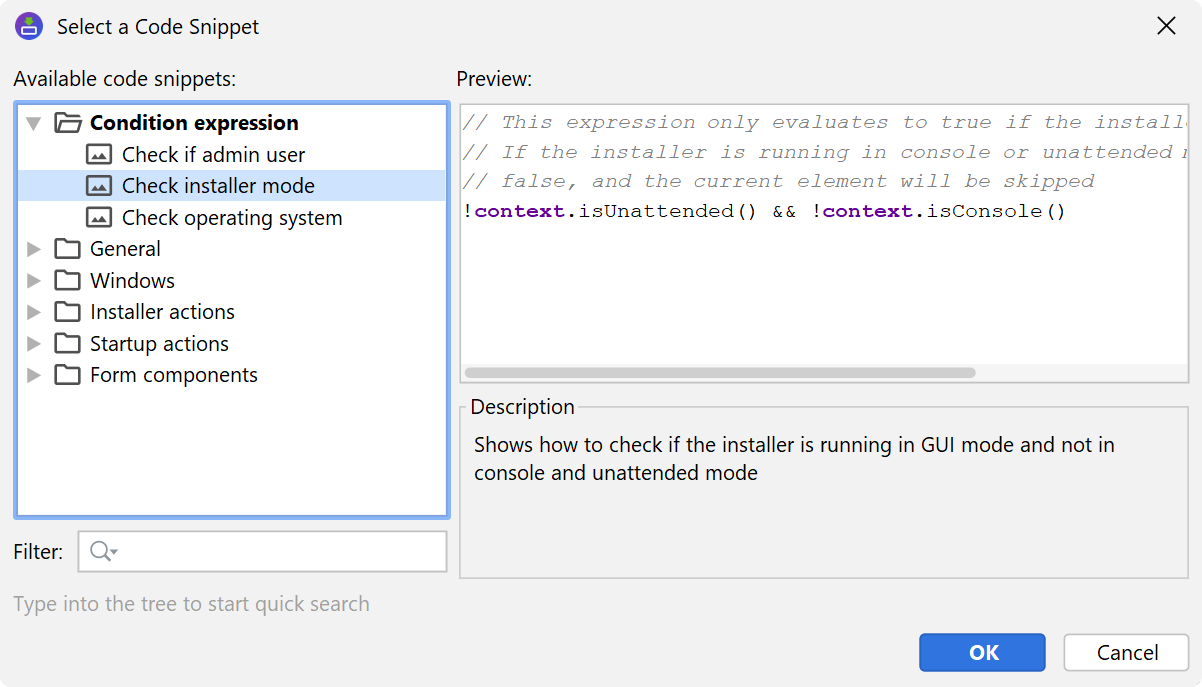The width and height of the screenshot is (1202, 687).
Task: Click the snippet icon beside Check if admin user
Action: coord(99,155)
